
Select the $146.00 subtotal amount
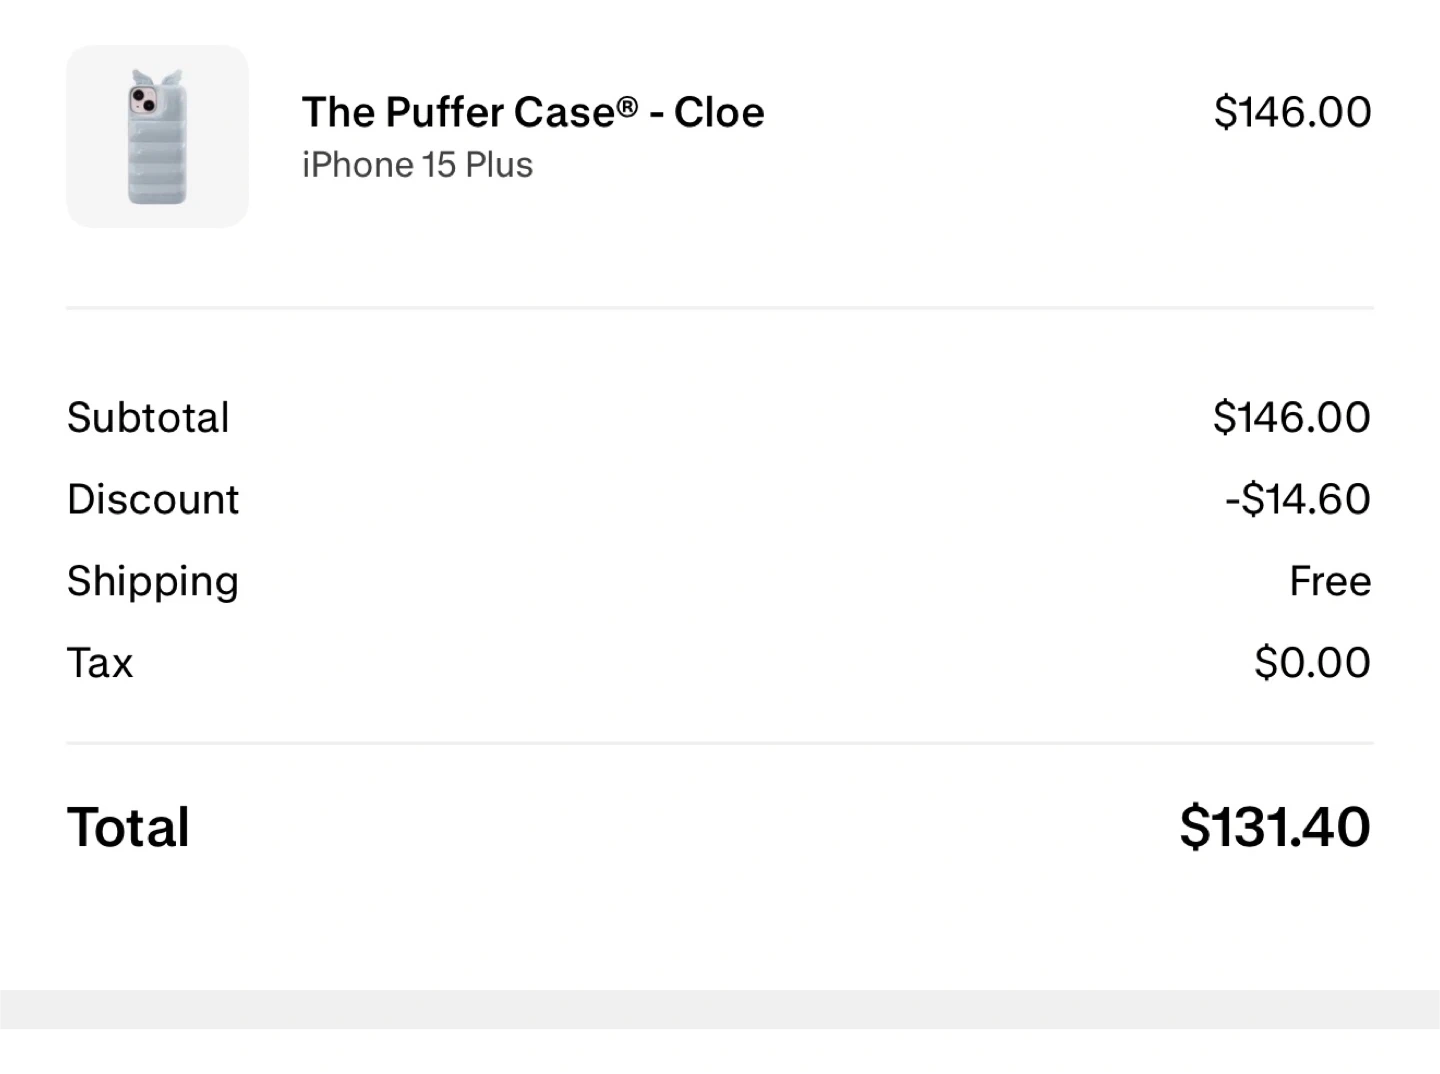(x=1291, y=417)
